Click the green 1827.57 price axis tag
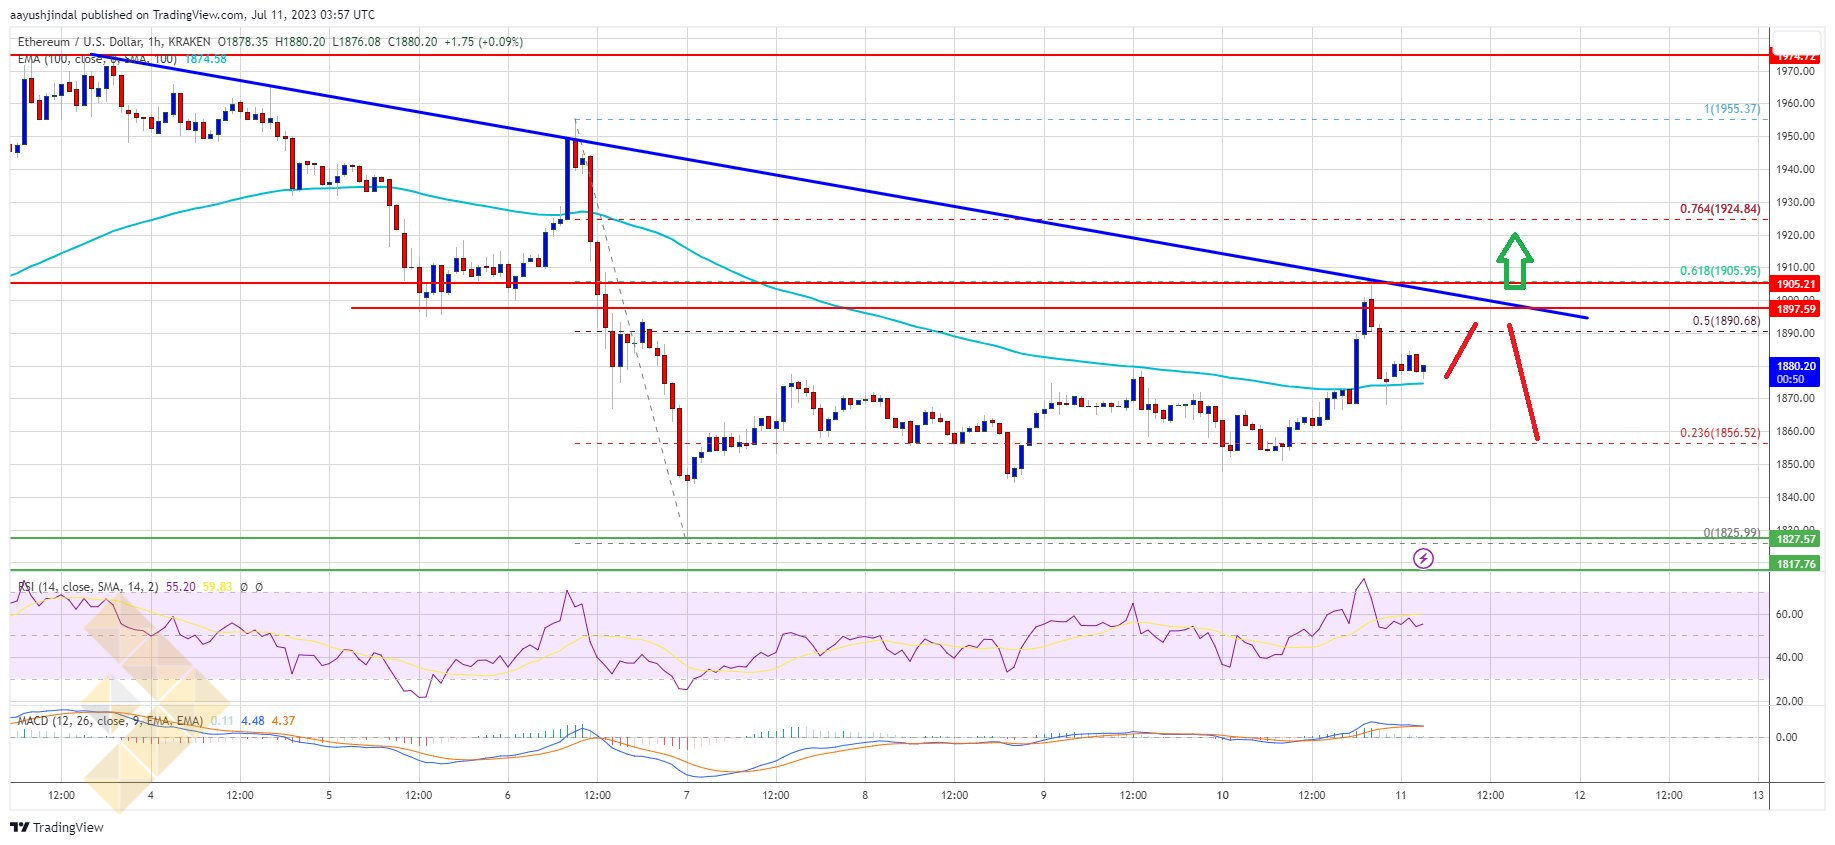This screenshot has width=1835, height=845. coord(1796,539)
